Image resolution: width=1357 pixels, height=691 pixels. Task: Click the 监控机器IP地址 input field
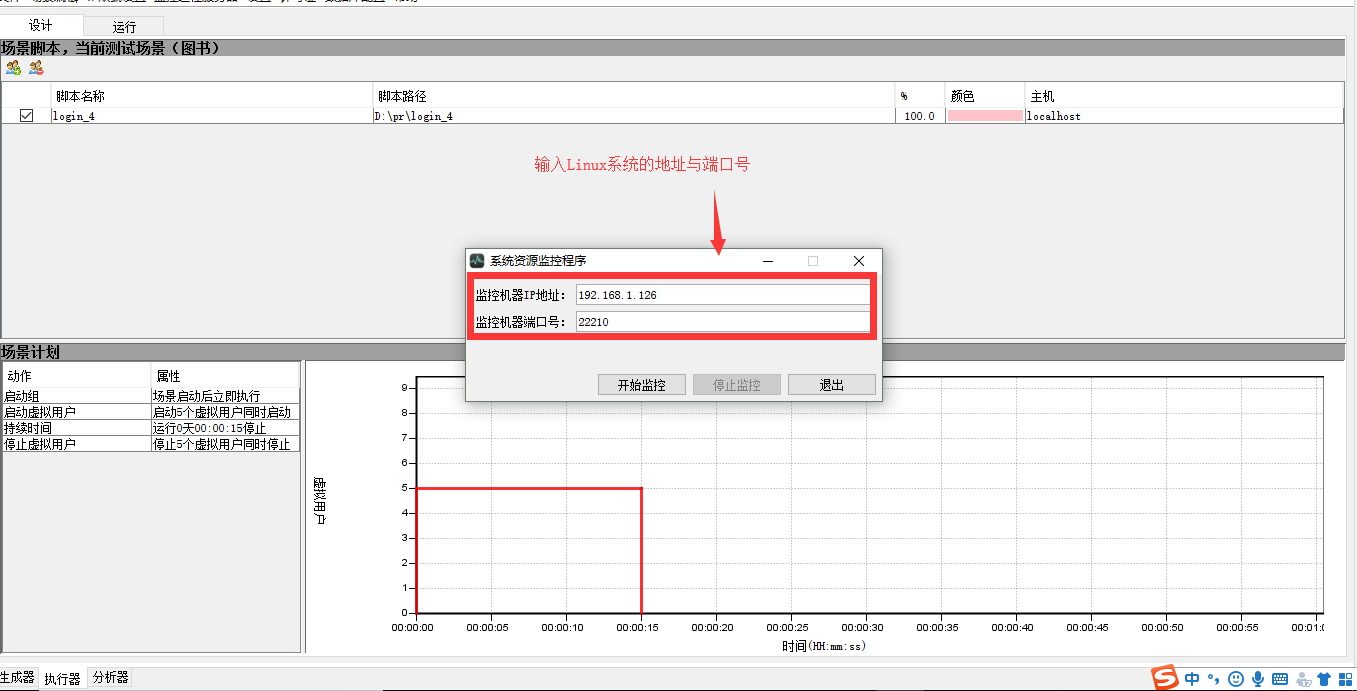pos(722,295)
